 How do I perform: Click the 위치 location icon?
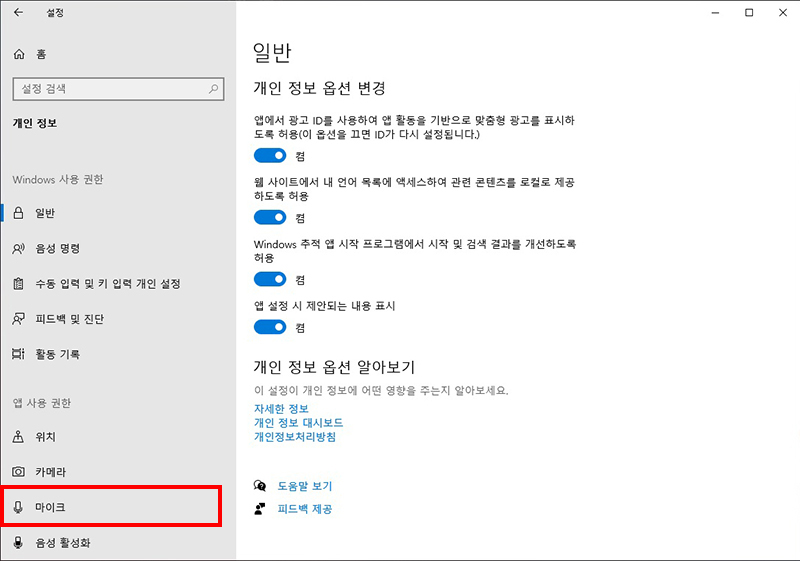click(x=18, y=437)
